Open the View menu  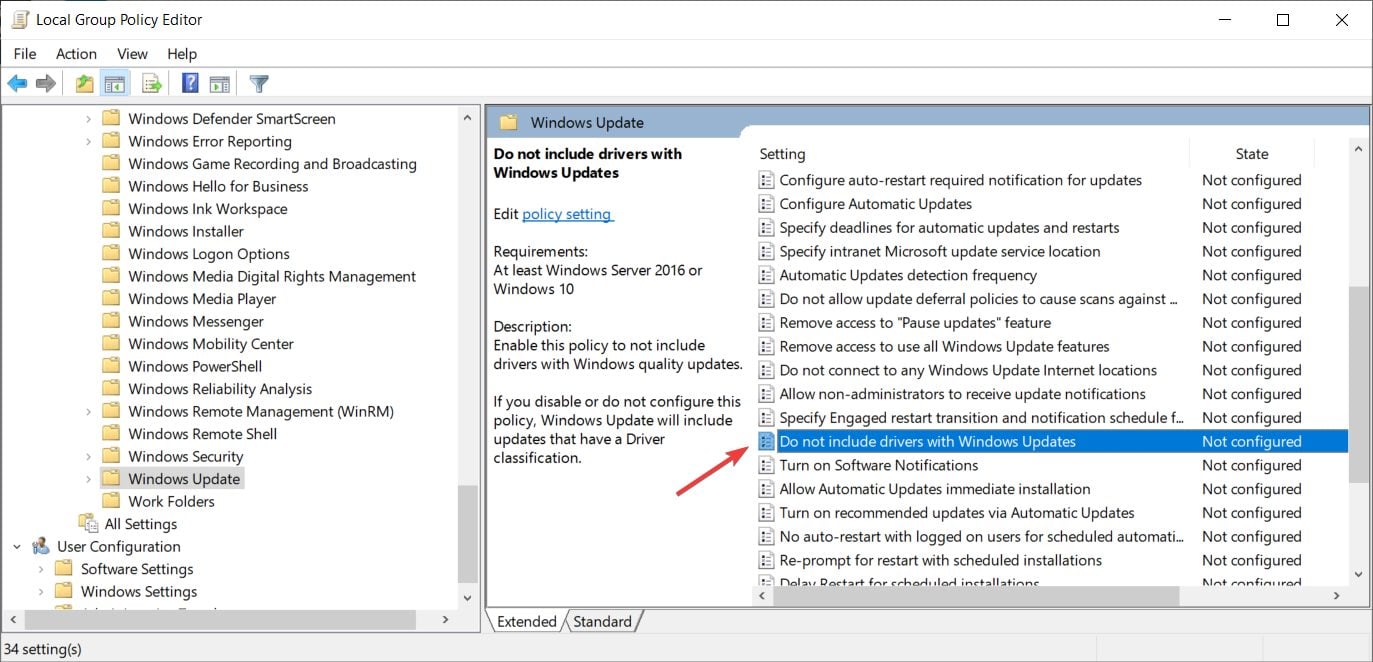pyautogui.click(x=132, y=54)
